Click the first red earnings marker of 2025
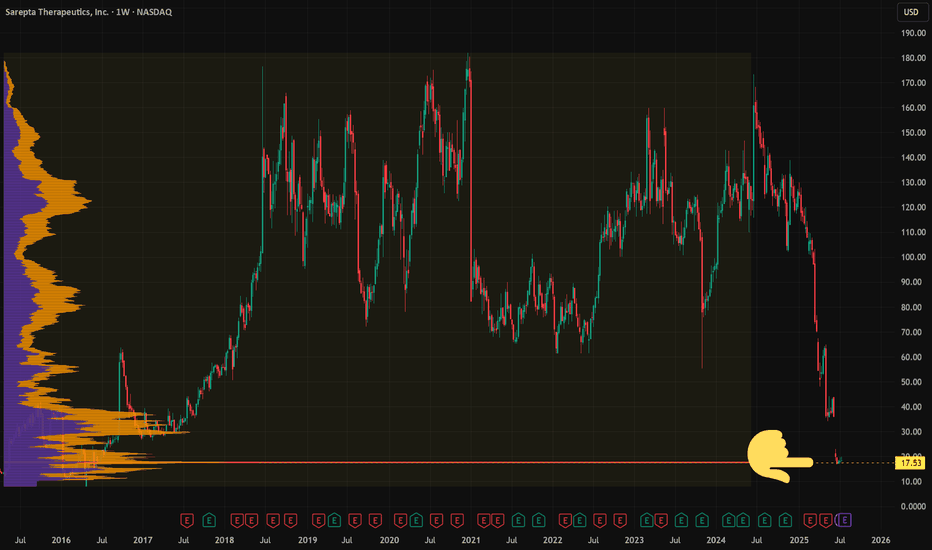The width and height of the screenshot is (932, 550). point(810,521)
